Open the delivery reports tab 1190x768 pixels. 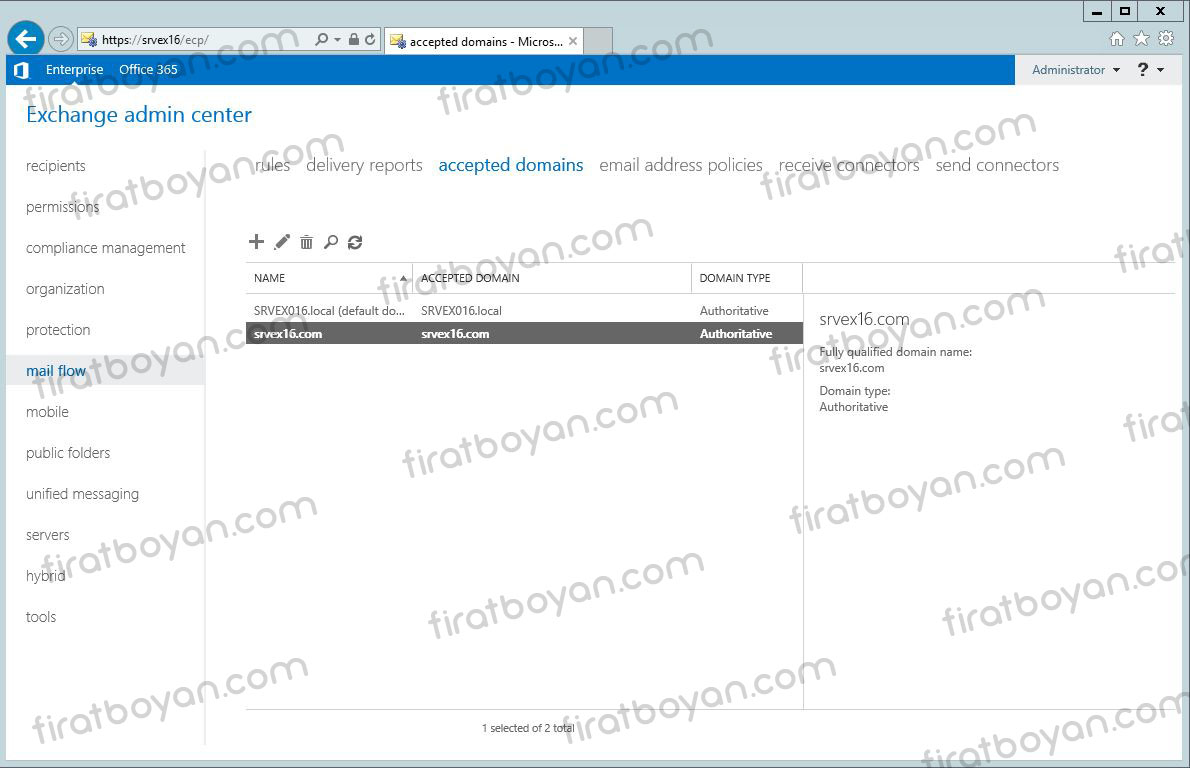click(x=364, y=165)
